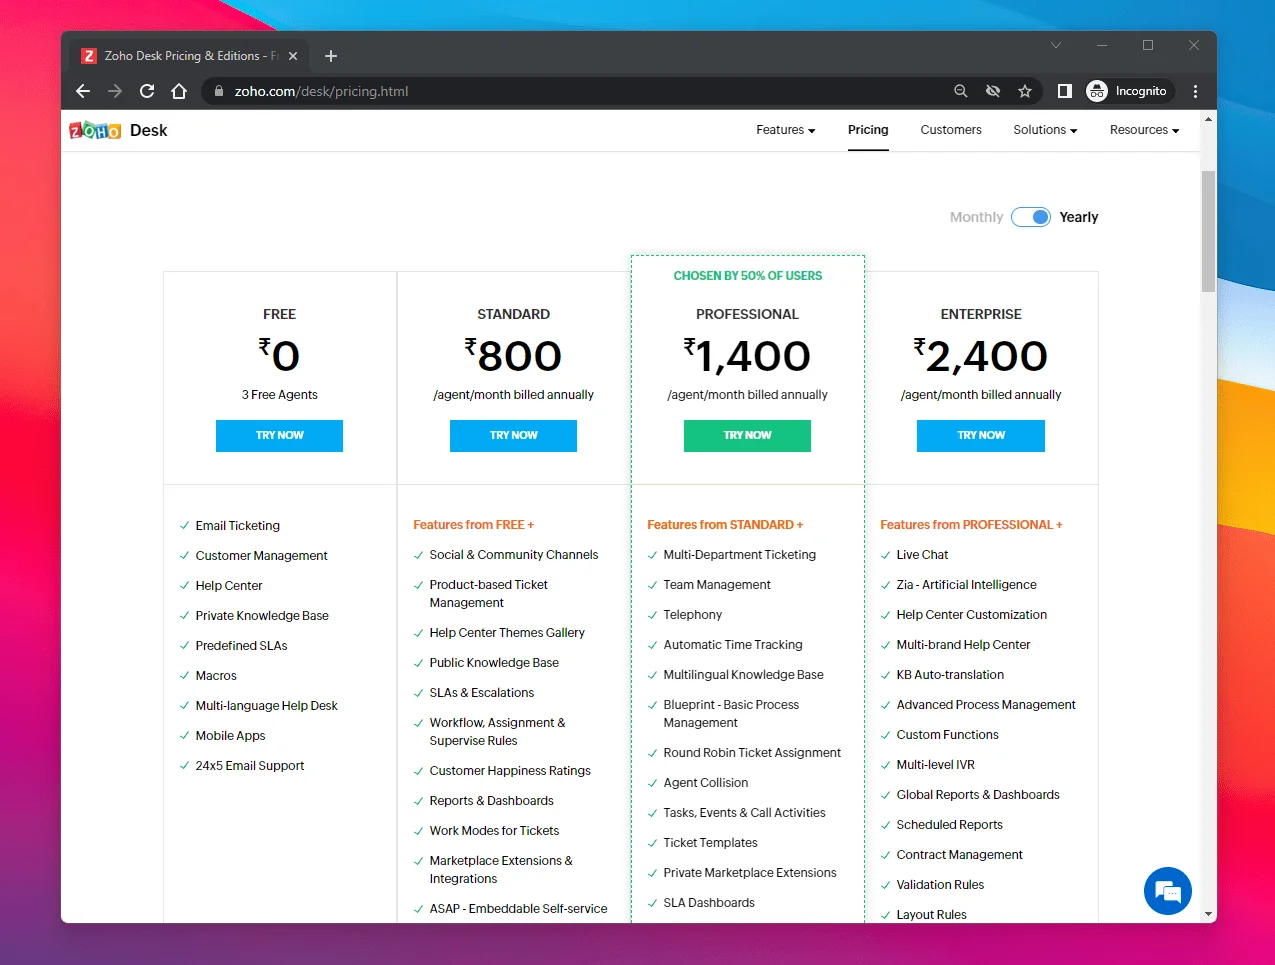
Task: Click TRY NOW for the Free plan
Action: (x=279, y=436)
